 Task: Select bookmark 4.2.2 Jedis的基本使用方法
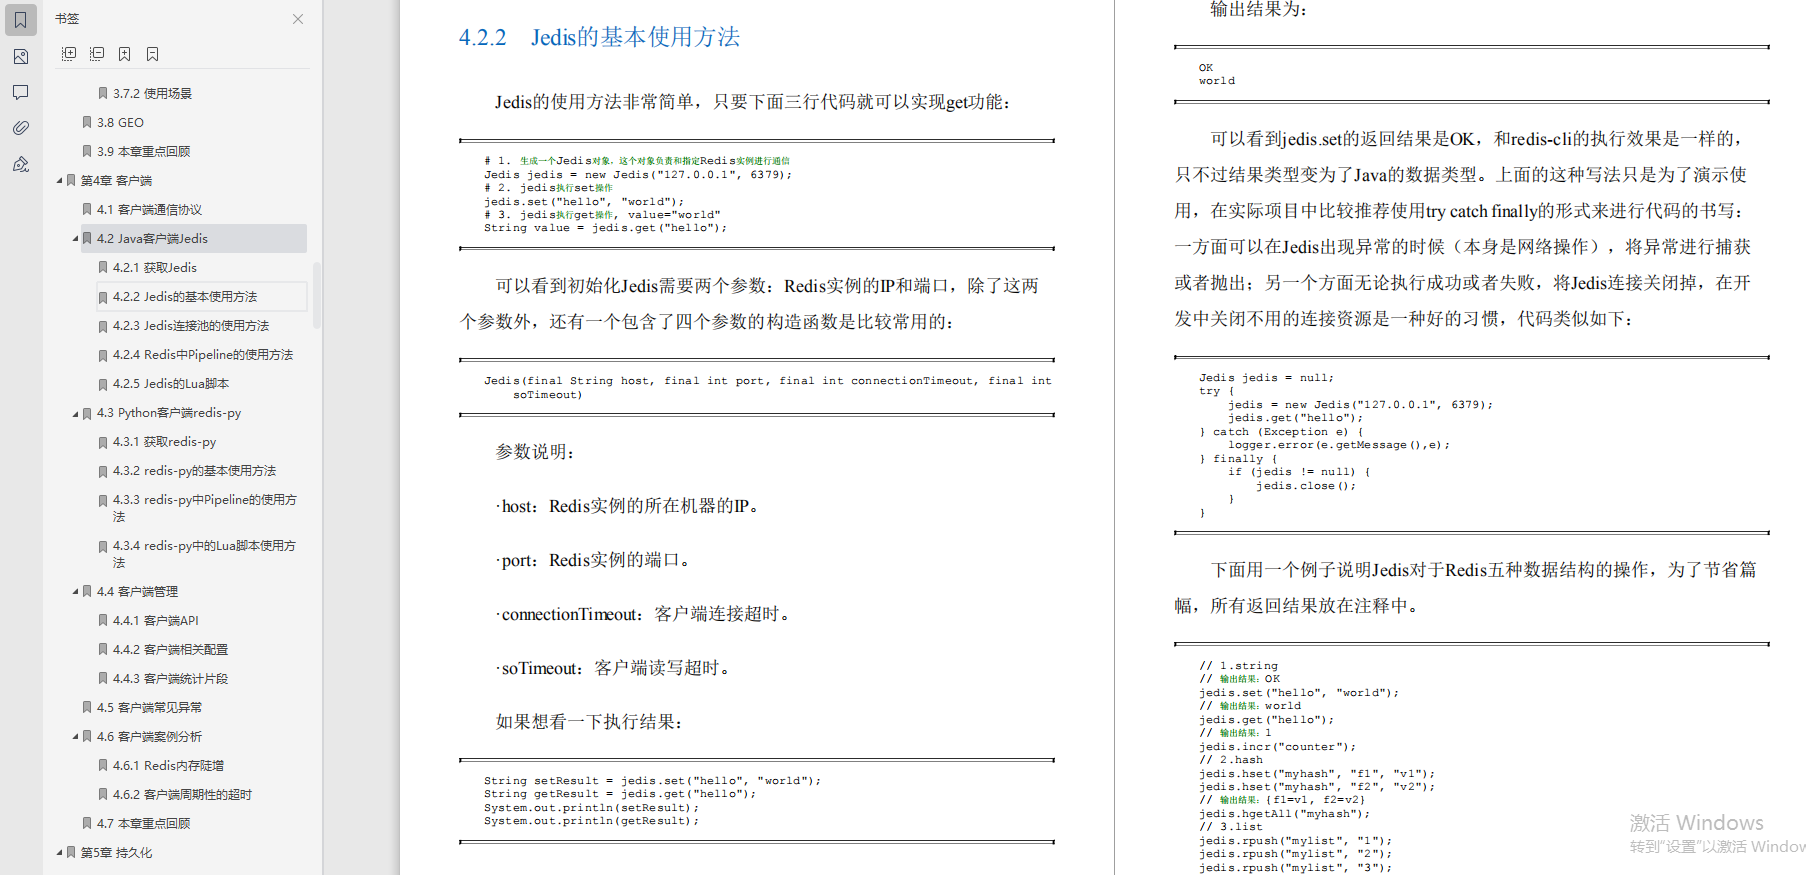coord(185,297)
